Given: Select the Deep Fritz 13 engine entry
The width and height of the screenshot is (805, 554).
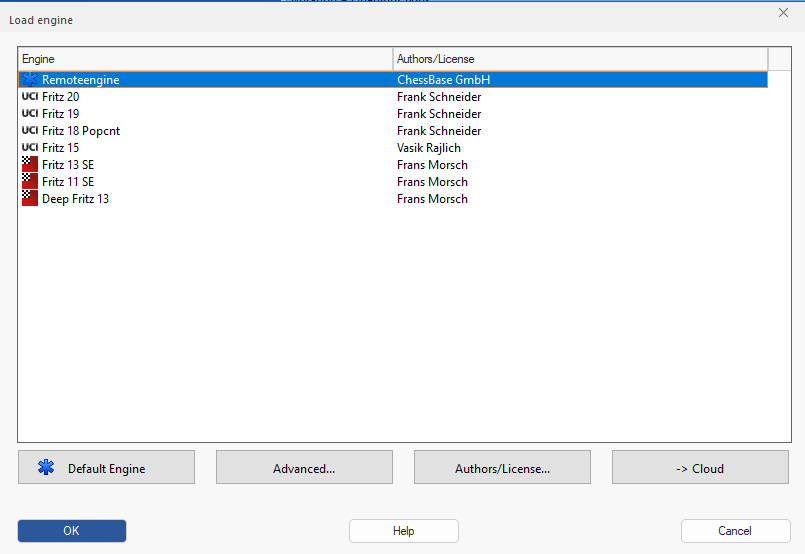Looking at the screenshot, I should click(75, 199).
